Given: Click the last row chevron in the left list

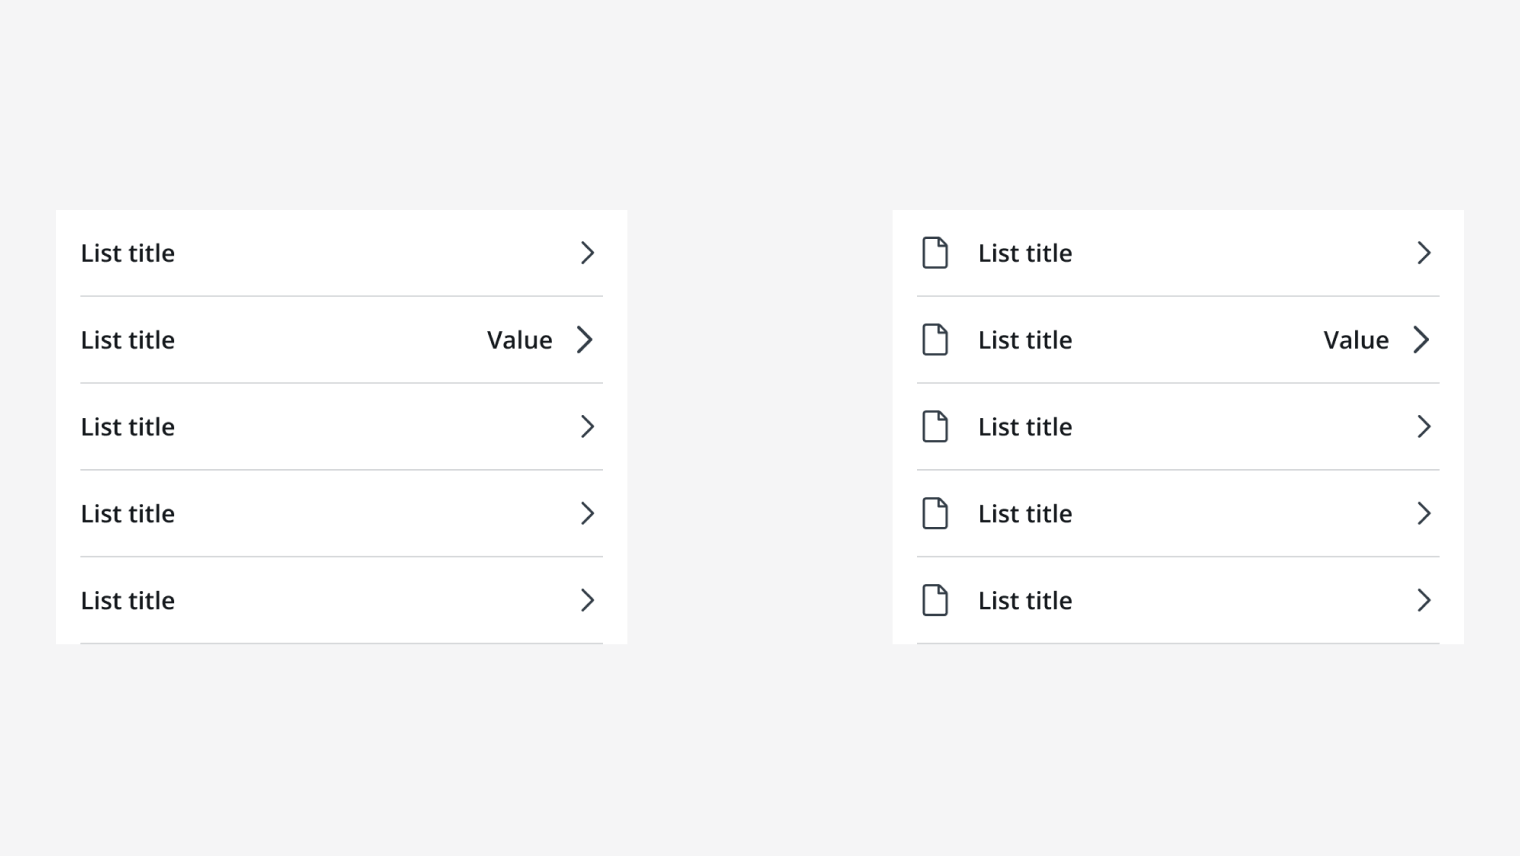Looking at the screenshot, I should pos(587,600).
